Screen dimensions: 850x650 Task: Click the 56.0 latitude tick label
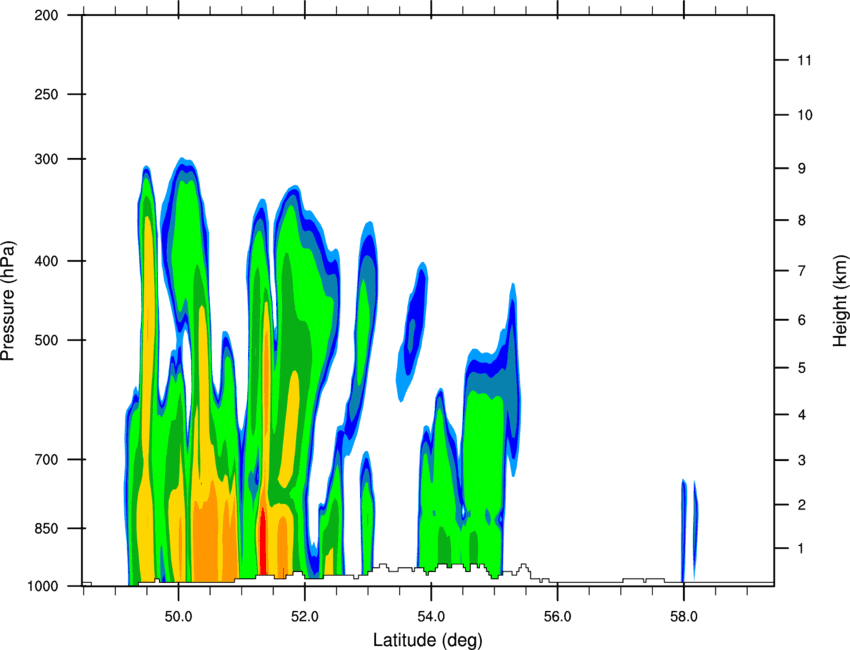click(557, 617)
